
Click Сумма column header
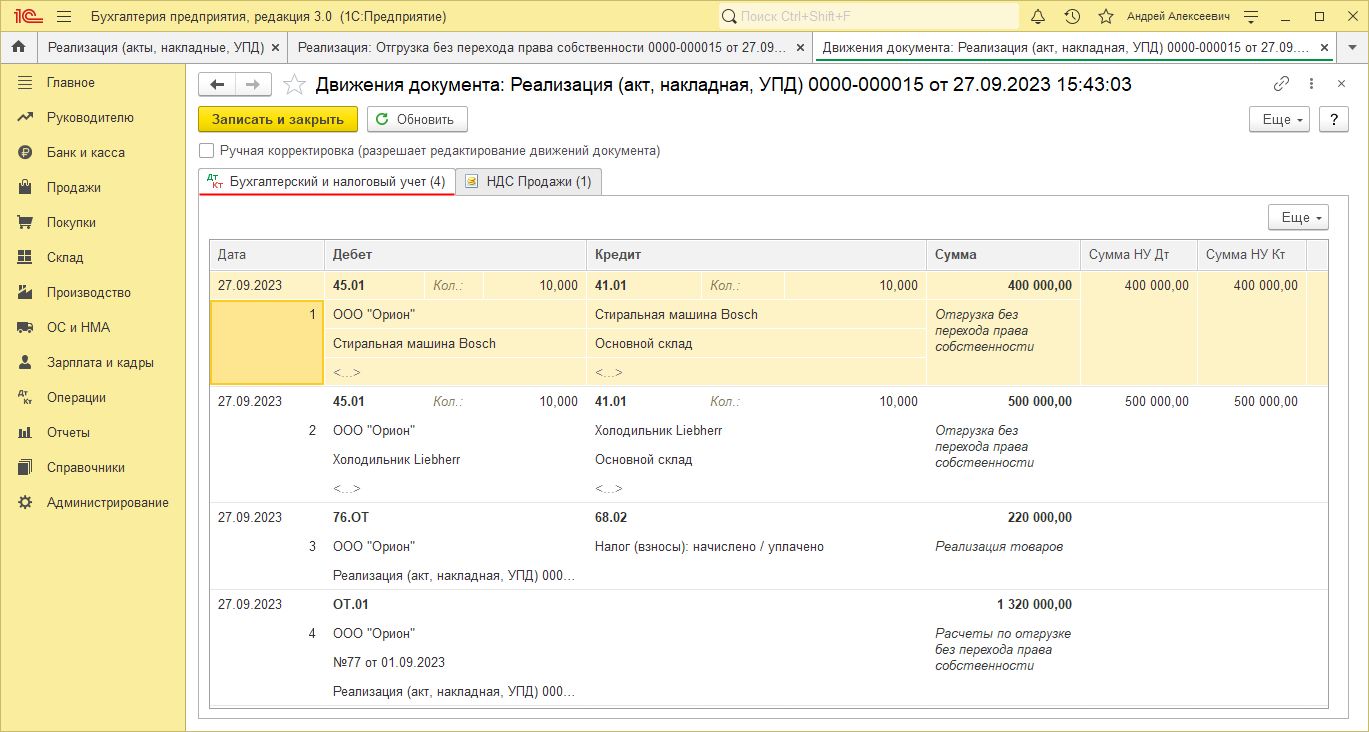click(x=1003, y=255)
